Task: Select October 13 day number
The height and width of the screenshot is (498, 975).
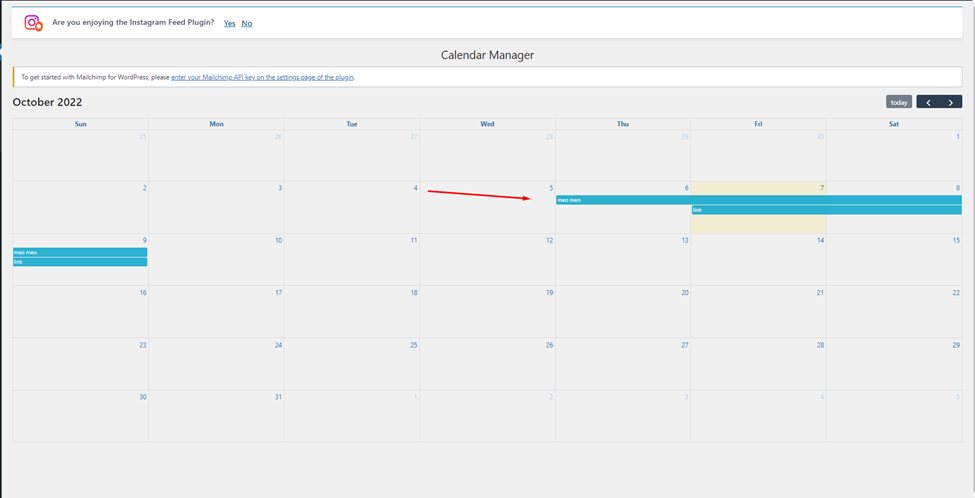Action: [685, 240]
